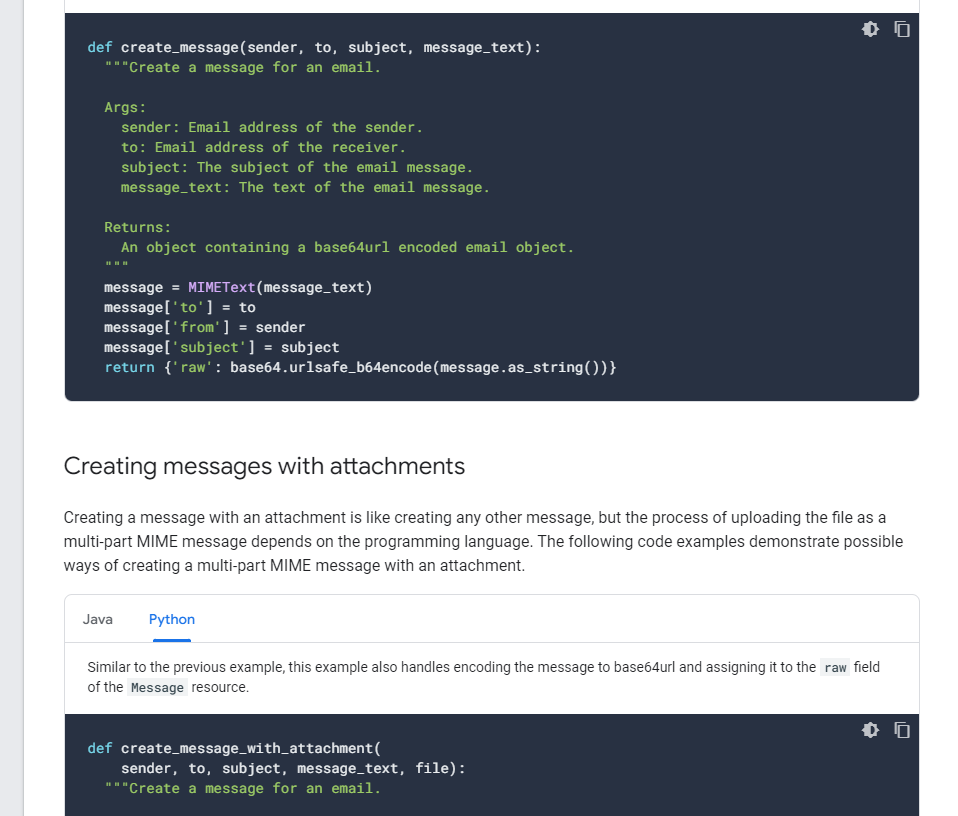This screenshot has height=816, width=958.
Task: Copy the create_message_with_attachment code snippet
Action: 902,730
